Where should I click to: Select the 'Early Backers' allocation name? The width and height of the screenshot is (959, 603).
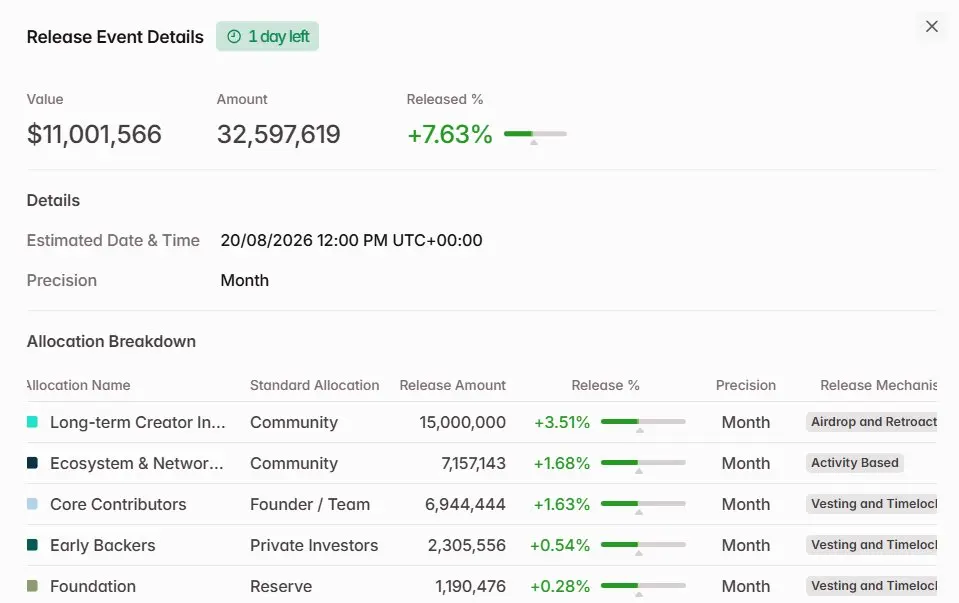point(103,545)
